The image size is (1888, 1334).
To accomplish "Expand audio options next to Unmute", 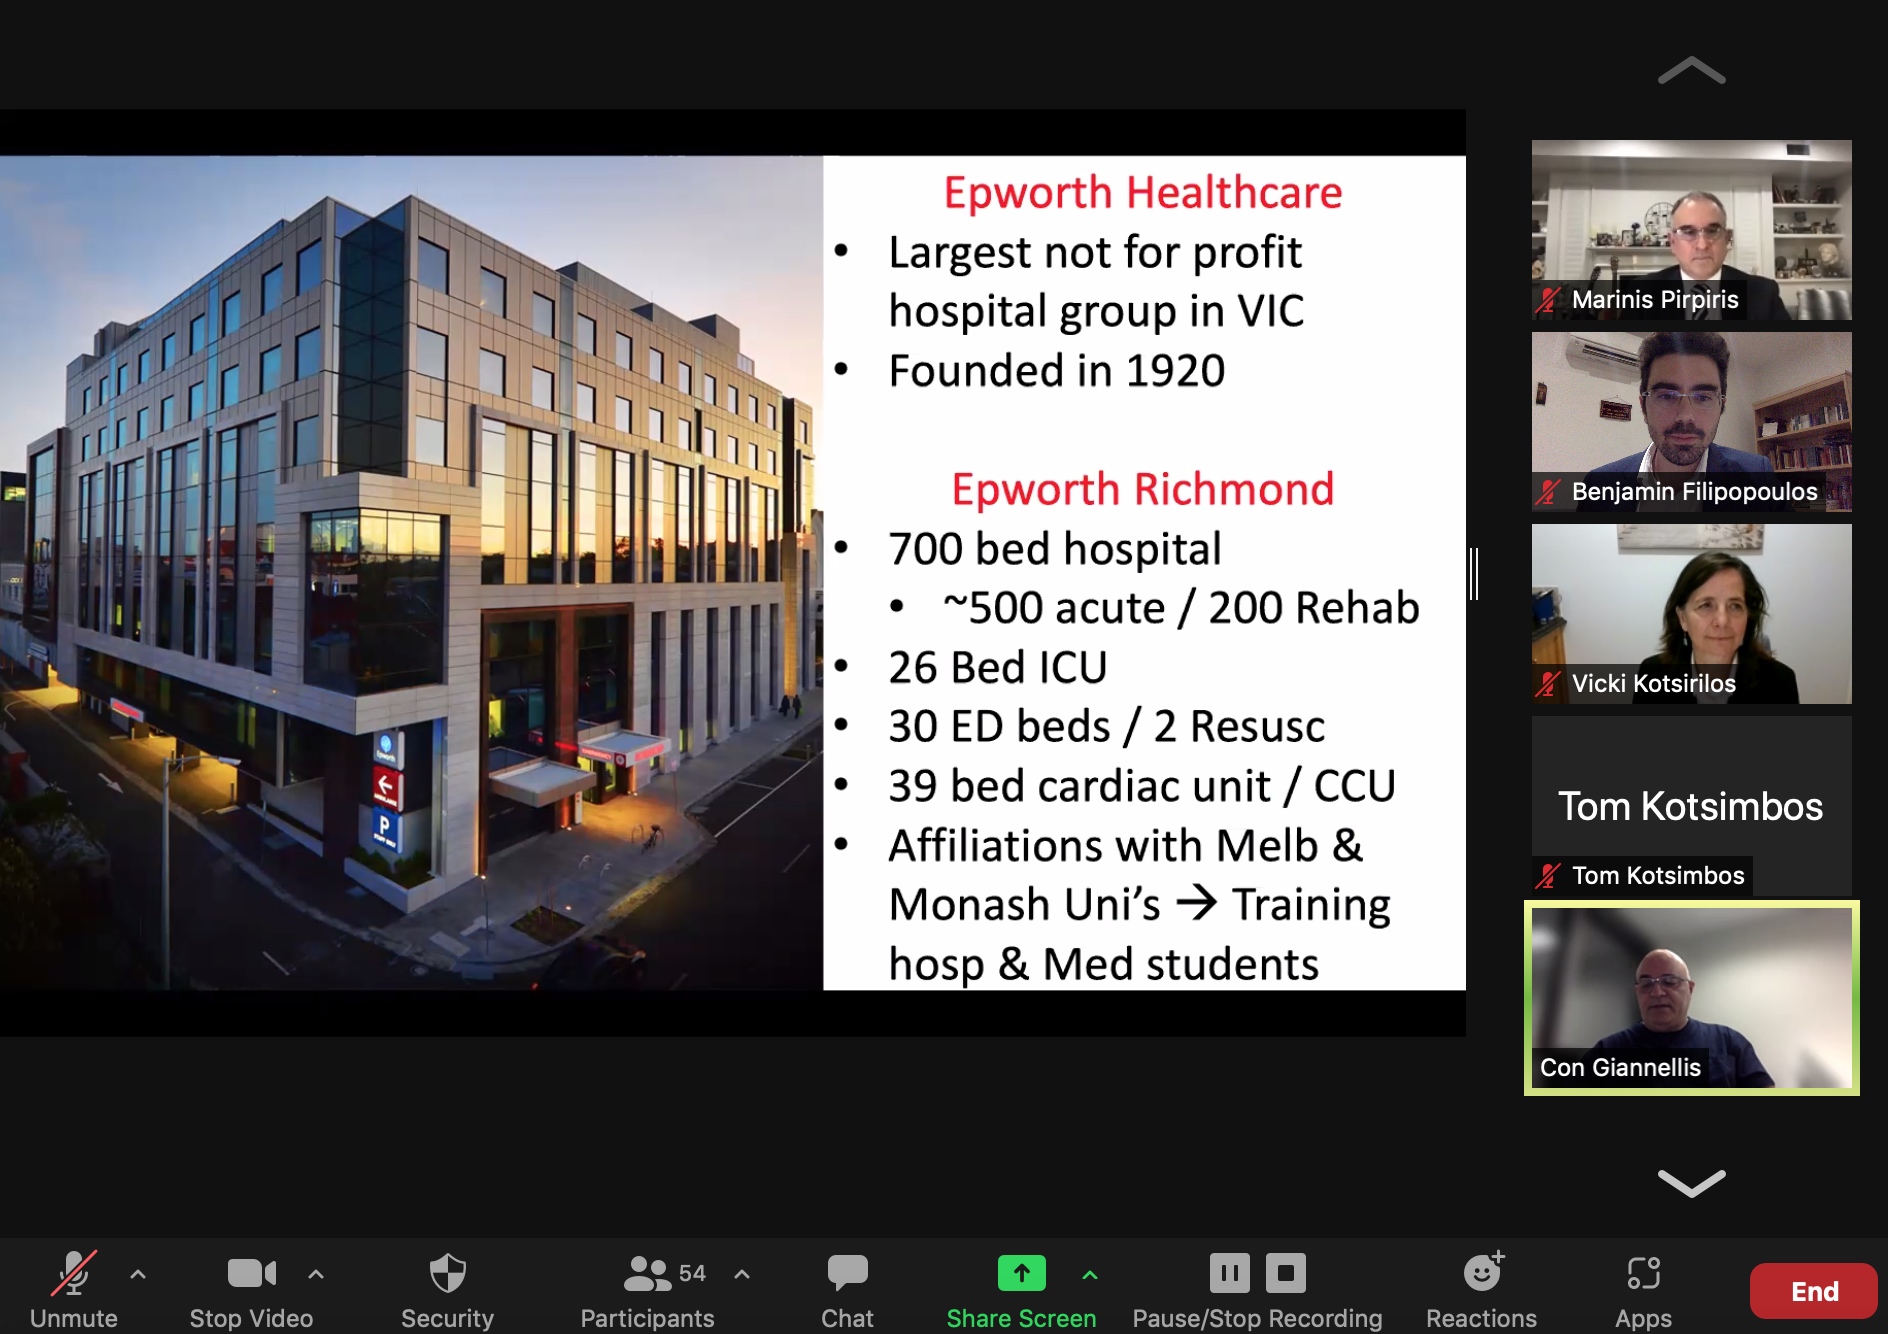I will point(138,1274).
